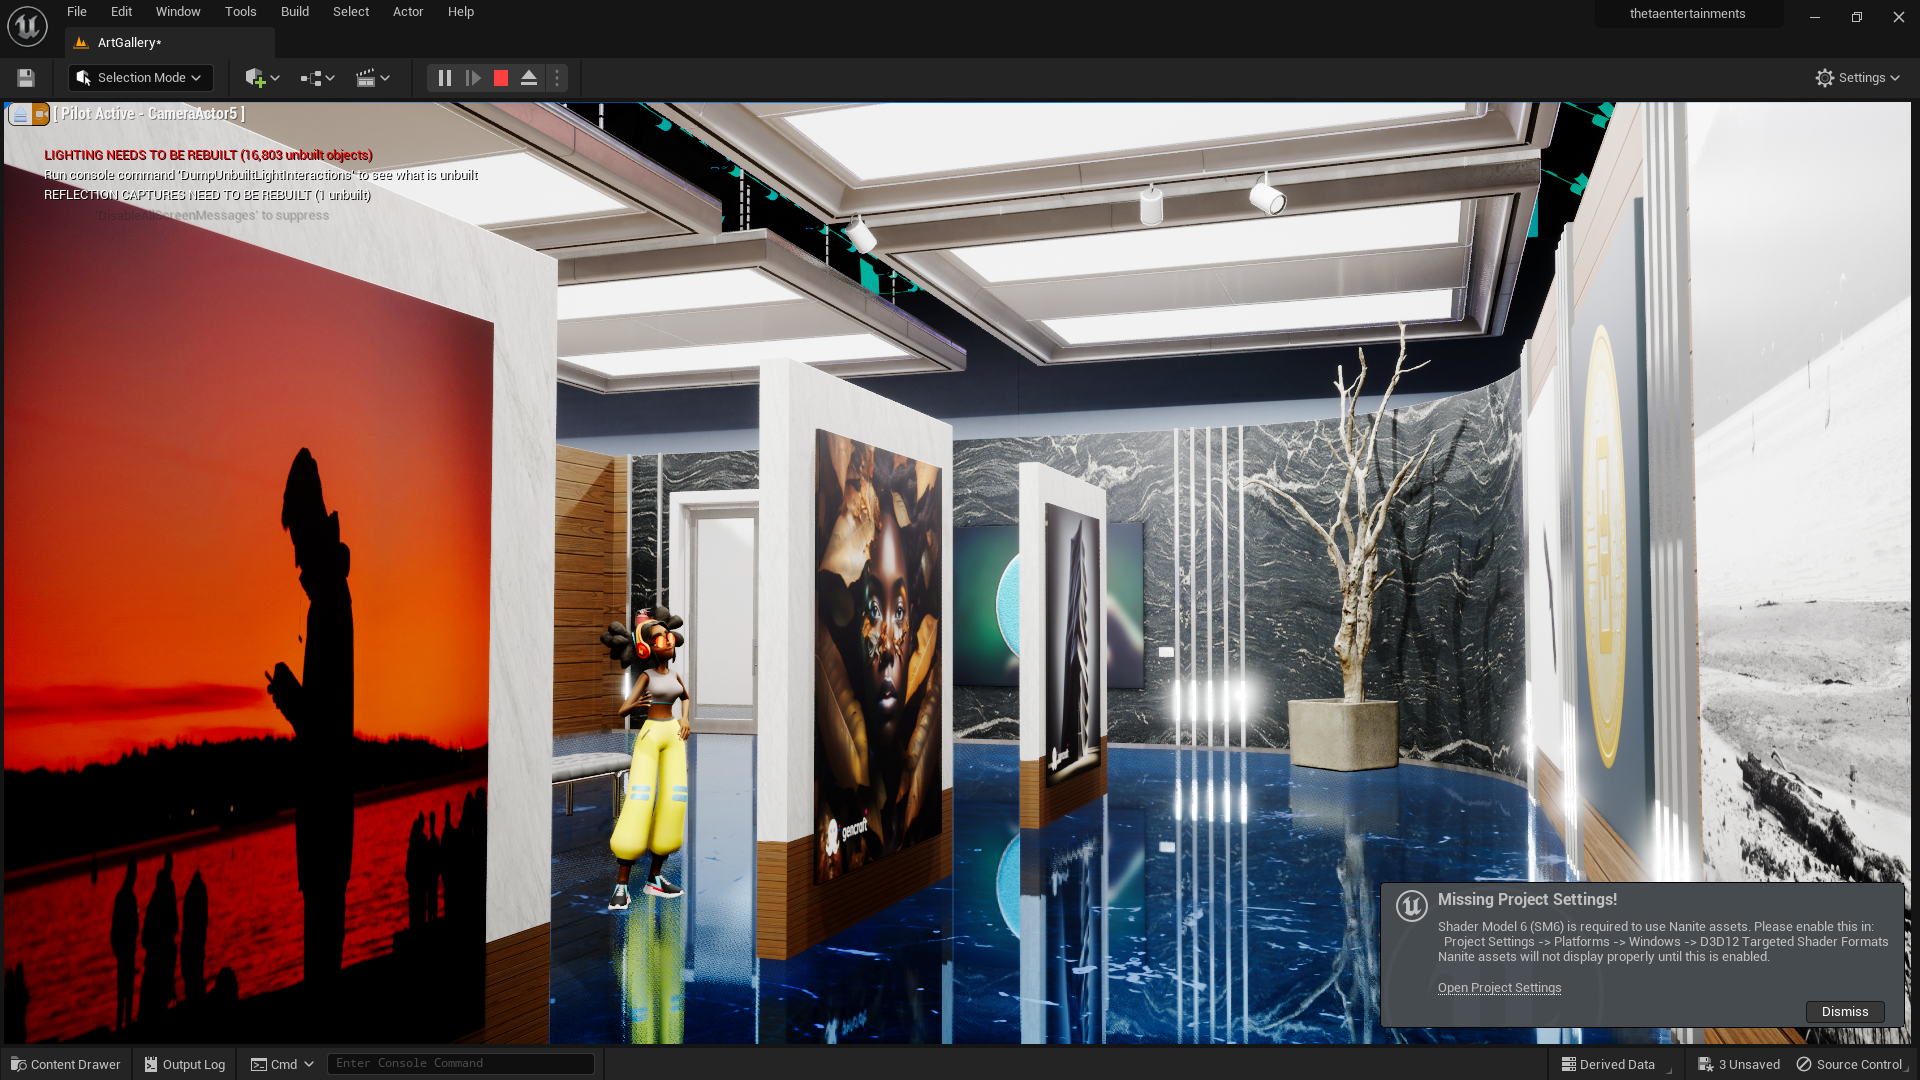The height and width of the screenshot is (1080, 1920).
Task: Click the advance single frame button
Action: click(473, 78)
